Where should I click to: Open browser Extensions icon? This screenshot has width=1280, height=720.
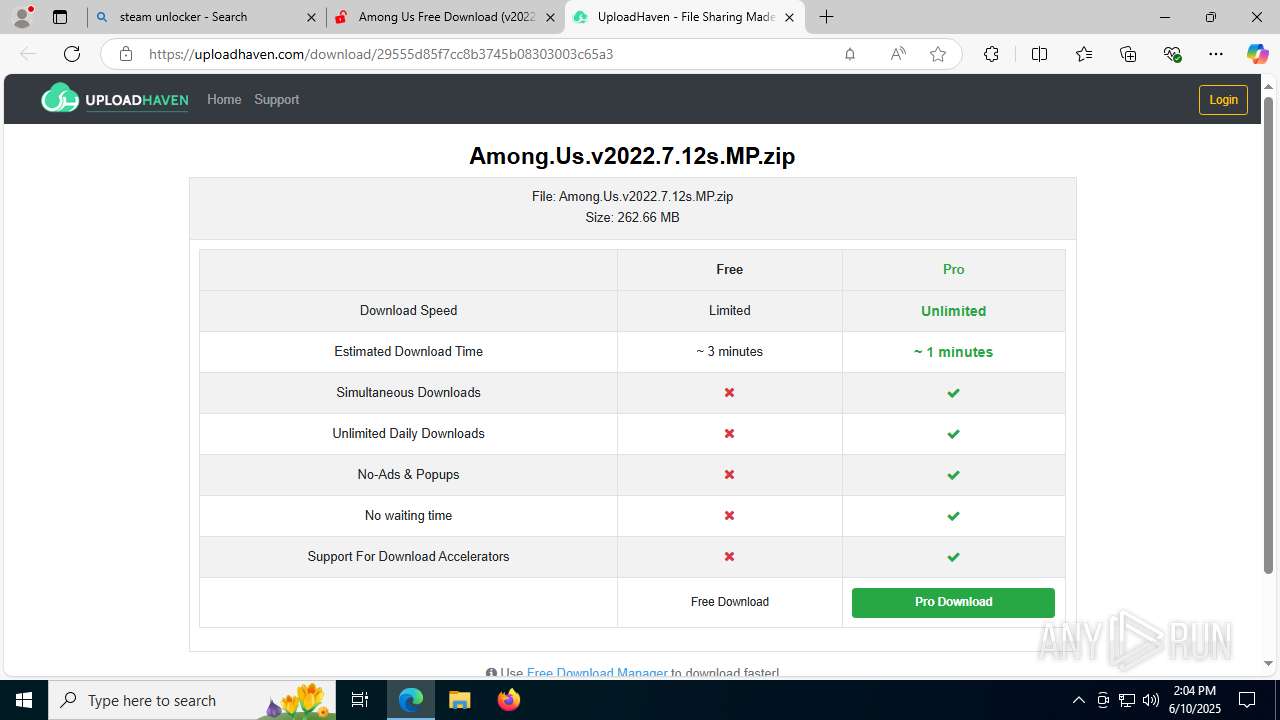(x=991, y=54)
